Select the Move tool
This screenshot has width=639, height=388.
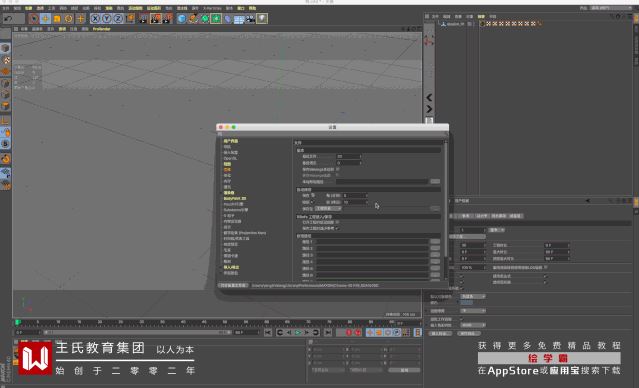click(x=46, y=19)
